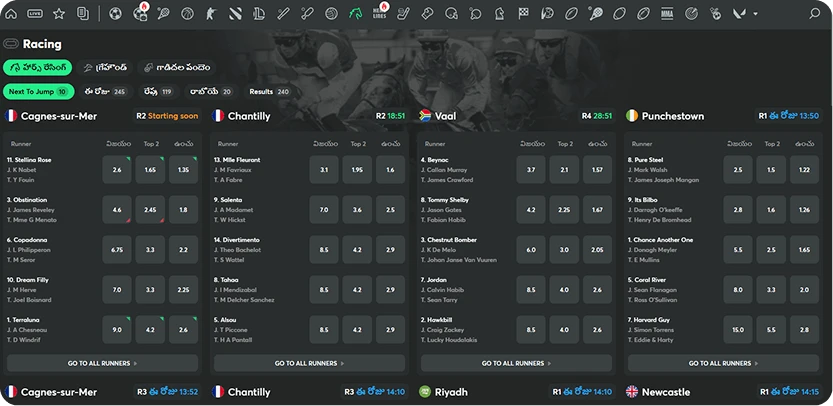Pick win odds 6.75 for Copadonna
The width and height of the screenshot is (833, 406).
click(117, 250)
